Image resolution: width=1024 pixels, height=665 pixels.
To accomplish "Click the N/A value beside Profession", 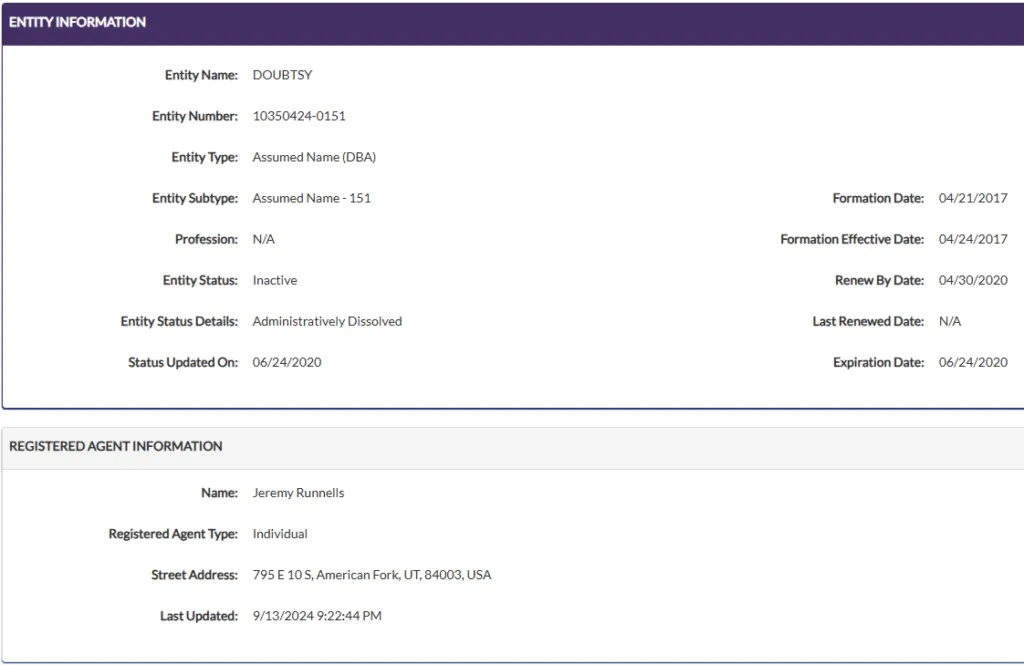I will click(263, 239).
